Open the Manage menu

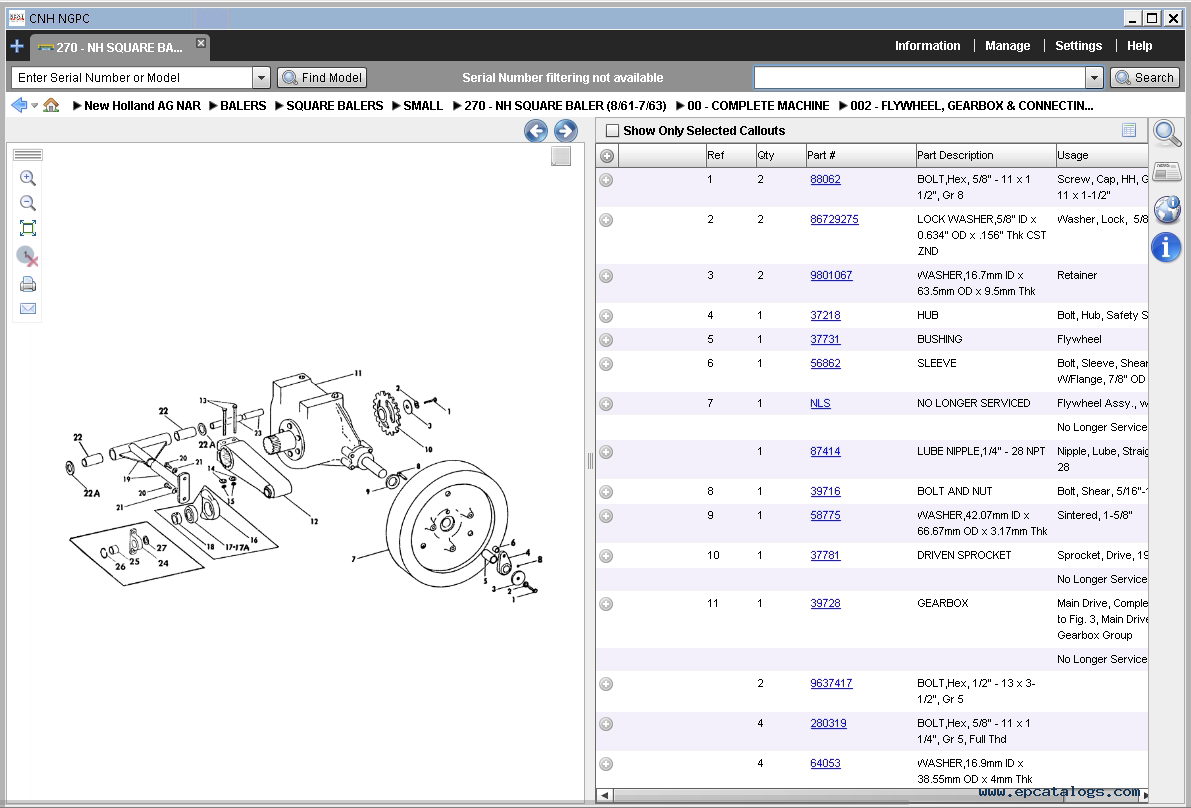pos(1007,46)
